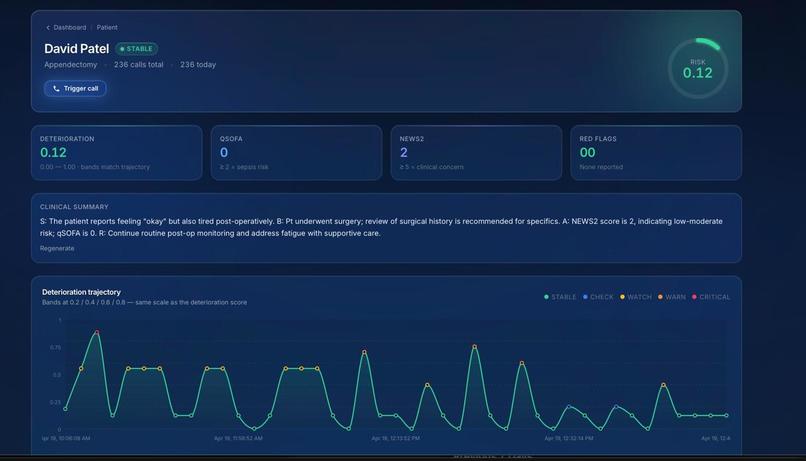Click the green STABLE legend dot
Screen dimensions: 806x461
[546, 297]
